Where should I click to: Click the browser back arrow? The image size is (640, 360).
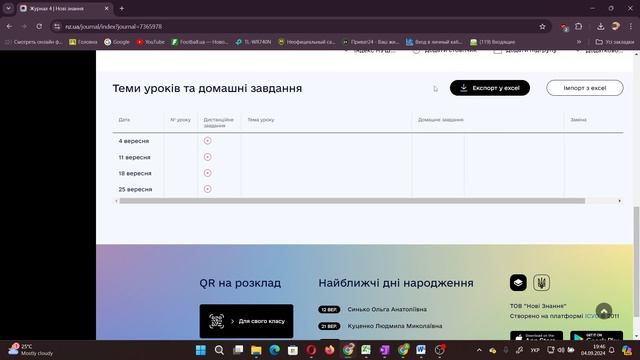tap(9, 27)
